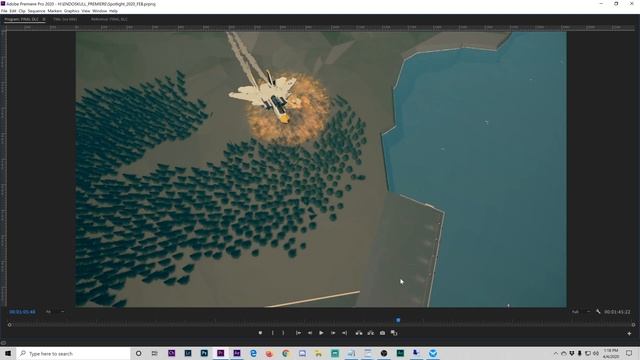640x360 pixels.
Task: Open the notification center
Action: pyautogui.click(x=629, y=353)
